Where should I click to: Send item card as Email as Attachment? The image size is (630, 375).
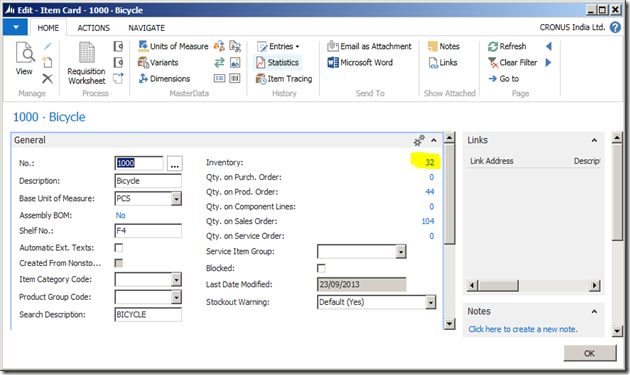[x=369, y=46]
